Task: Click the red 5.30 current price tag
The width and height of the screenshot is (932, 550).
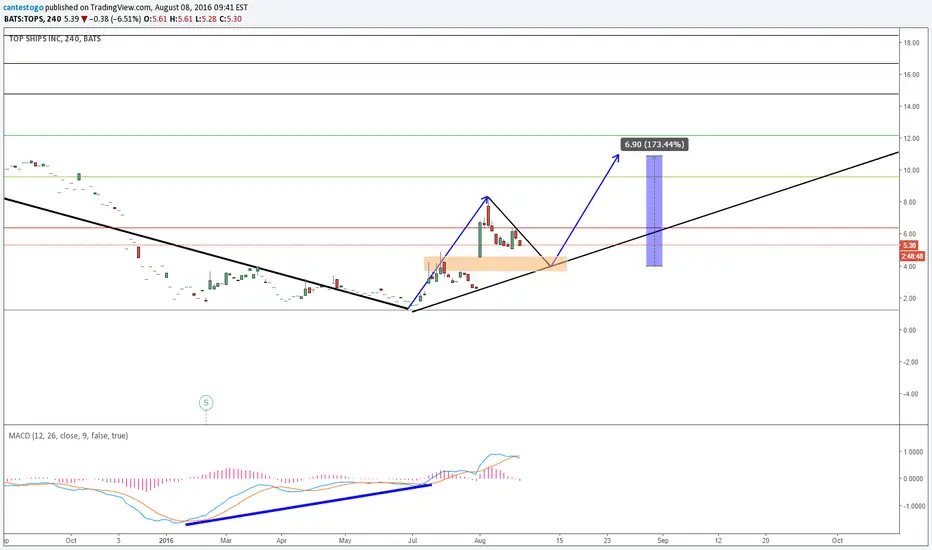Action: 909,246
